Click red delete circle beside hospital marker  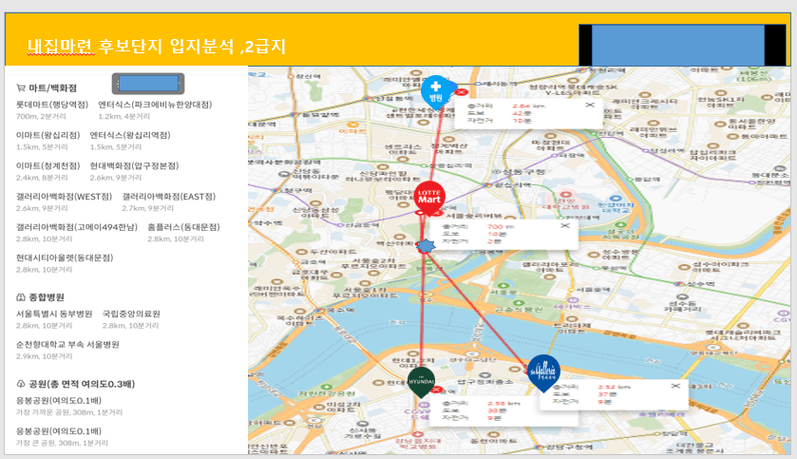tap(462, 92)
